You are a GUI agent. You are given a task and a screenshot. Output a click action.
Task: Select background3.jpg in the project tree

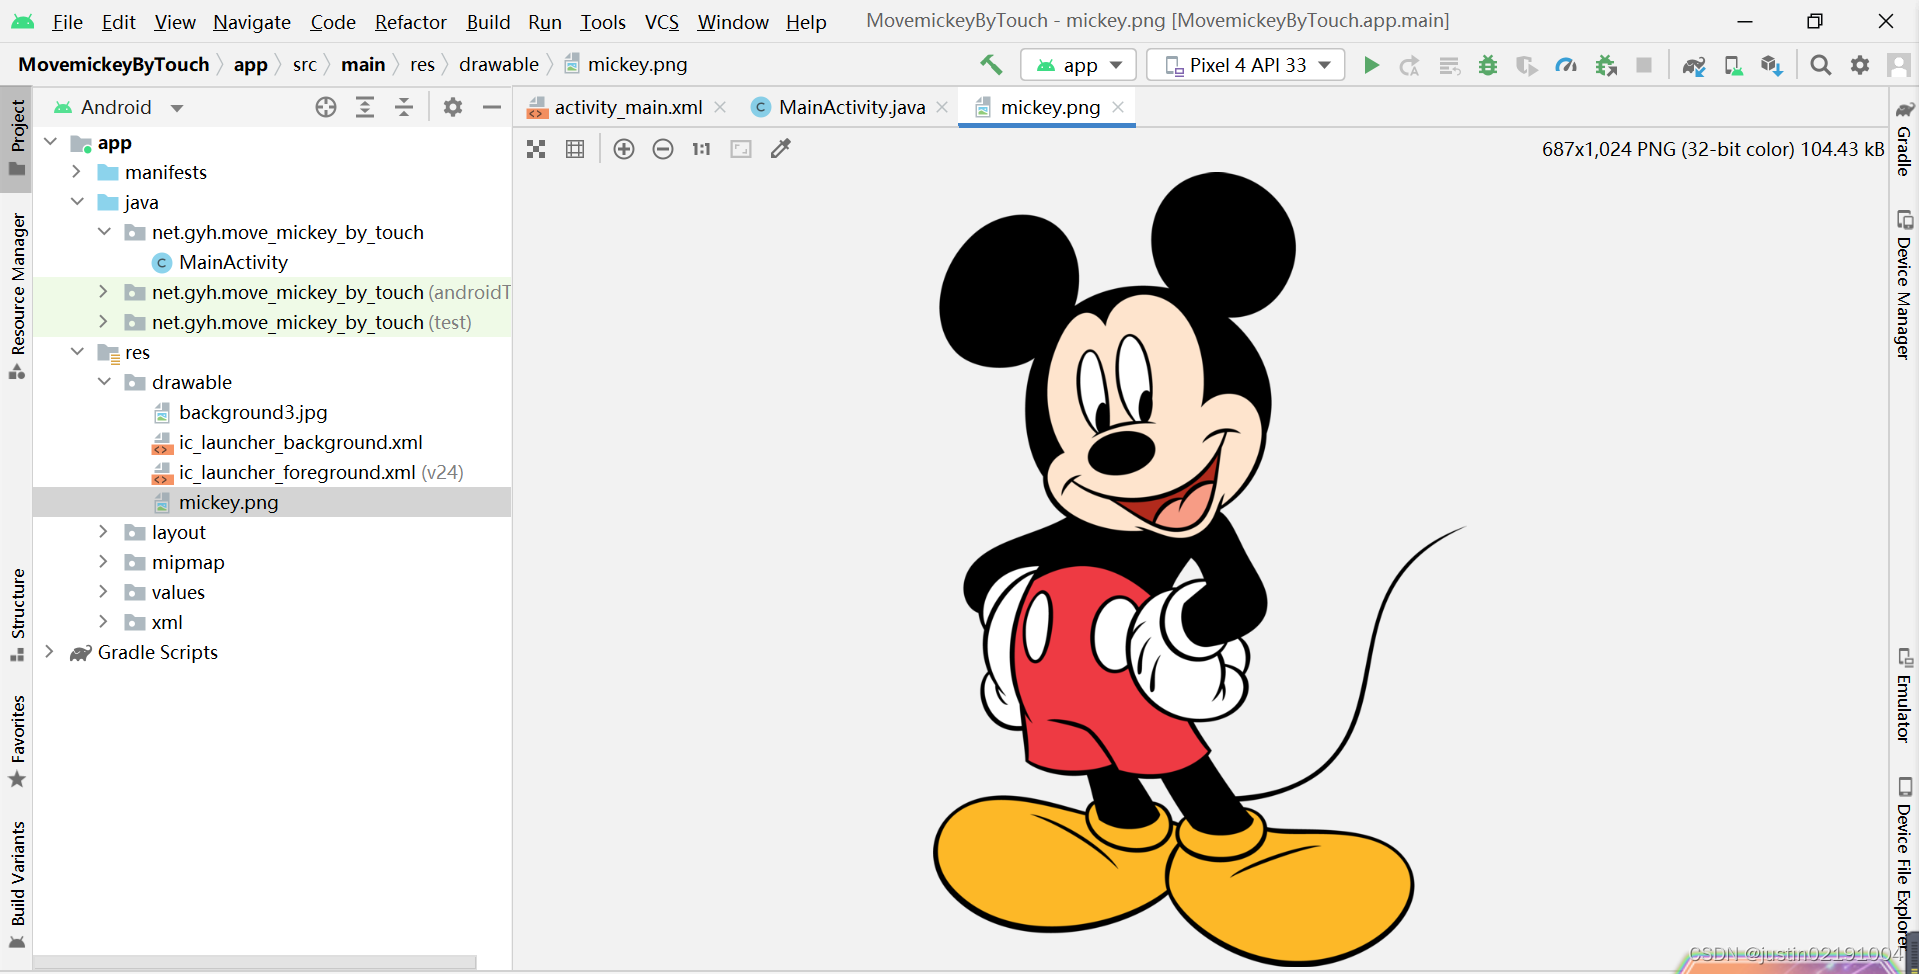click(252, 412)
